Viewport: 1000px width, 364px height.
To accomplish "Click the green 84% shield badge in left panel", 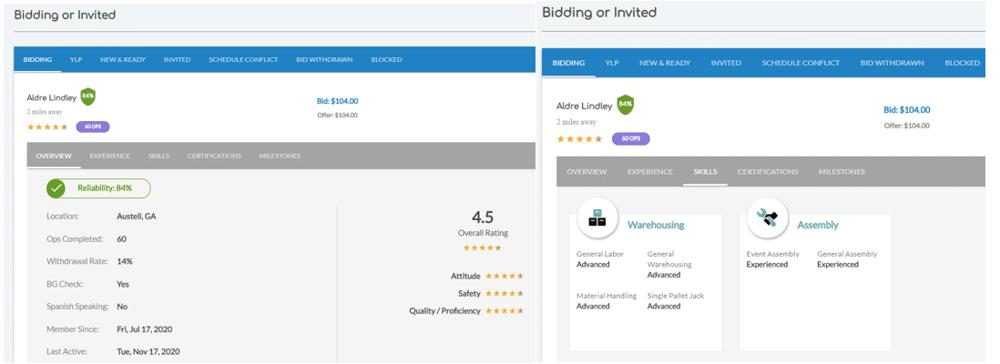I will coord(88,97).
